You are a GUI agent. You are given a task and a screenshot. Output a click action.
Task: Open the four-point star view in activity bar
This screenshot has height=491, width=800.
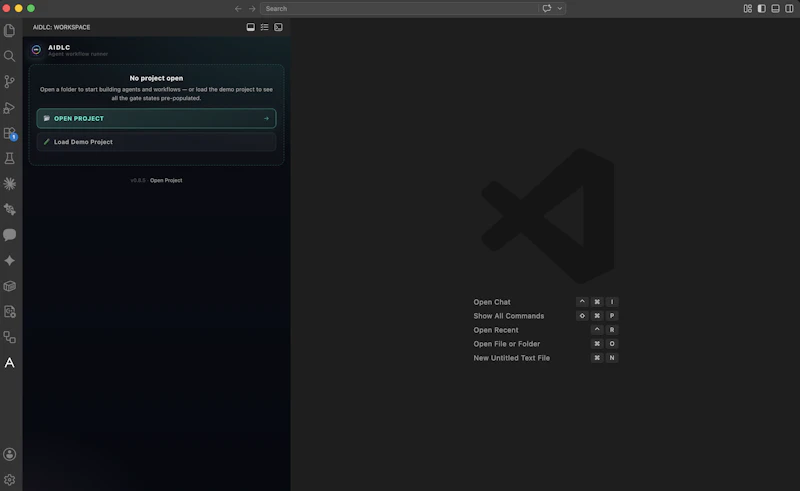coord(9,260)
